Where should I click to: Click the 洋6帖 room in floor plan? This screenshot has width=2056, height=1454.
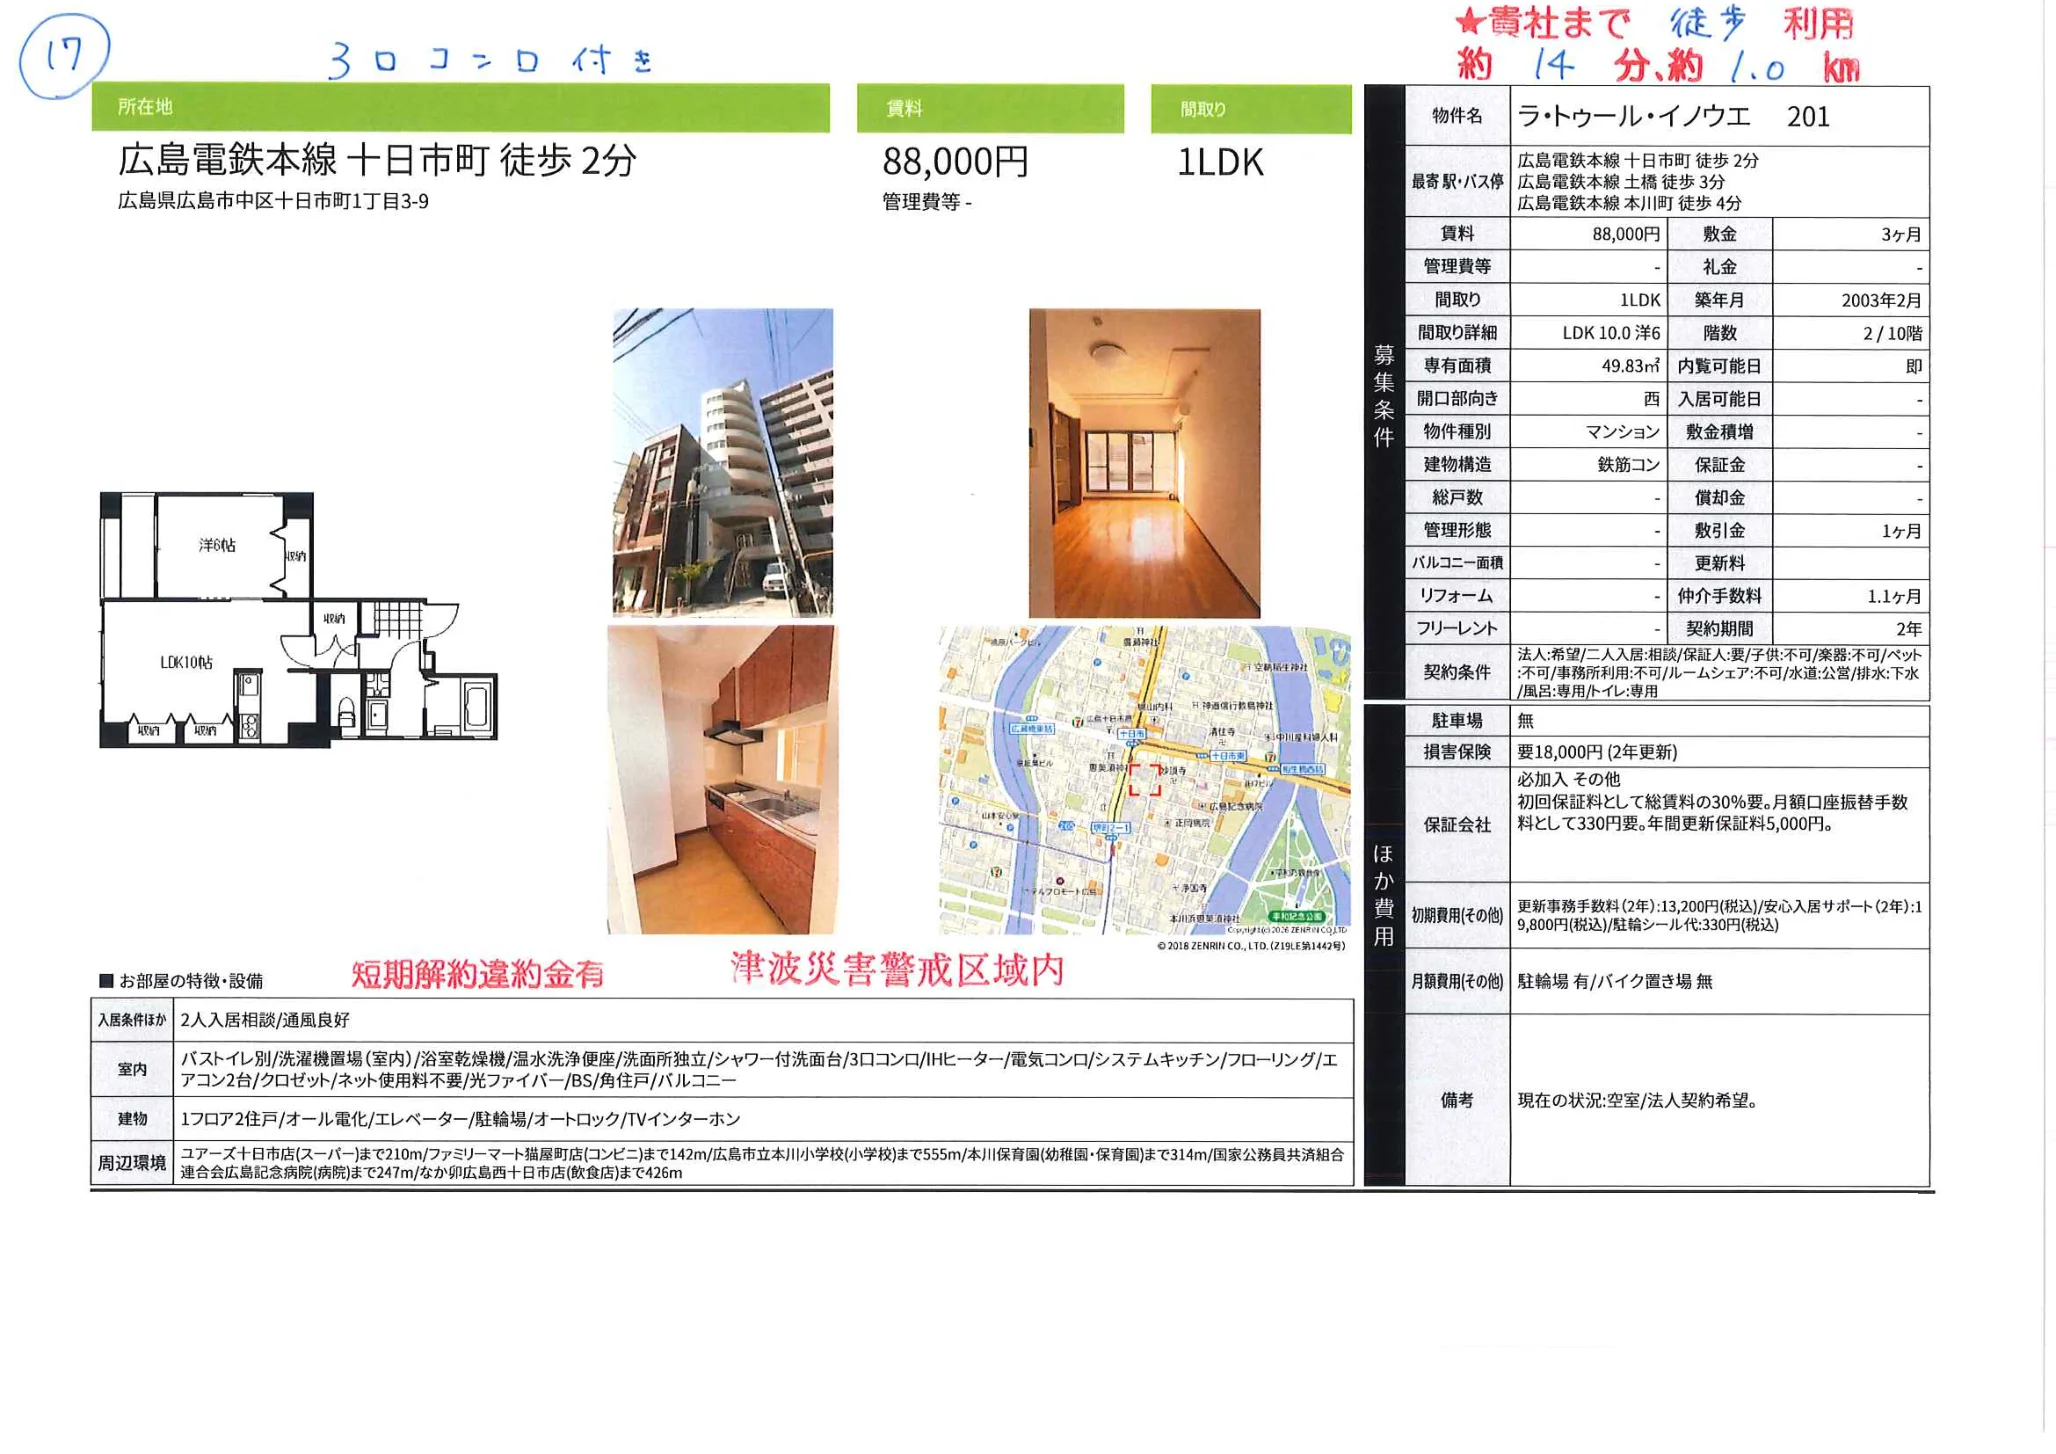coord(217,545)
